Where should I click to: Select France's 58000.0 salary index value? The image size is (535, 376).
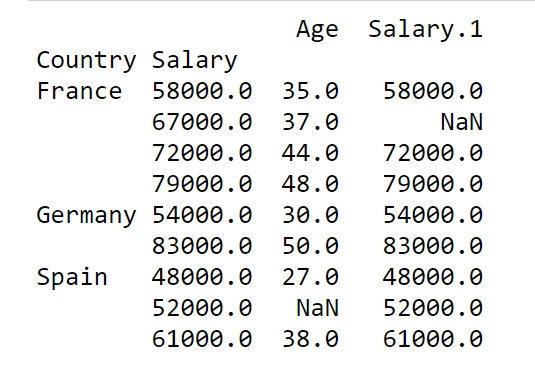tap(202, 91)
